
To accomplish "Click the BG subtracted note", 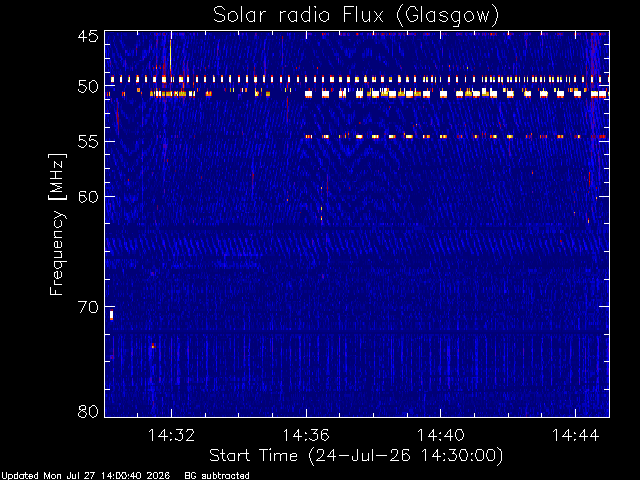I will [x=217, y=476].
